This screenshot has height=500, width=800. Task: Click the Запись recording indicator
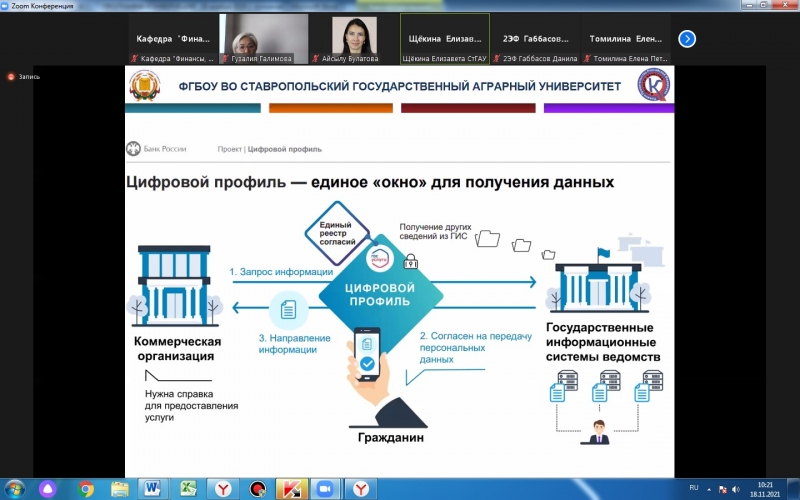tap(23, 77)
